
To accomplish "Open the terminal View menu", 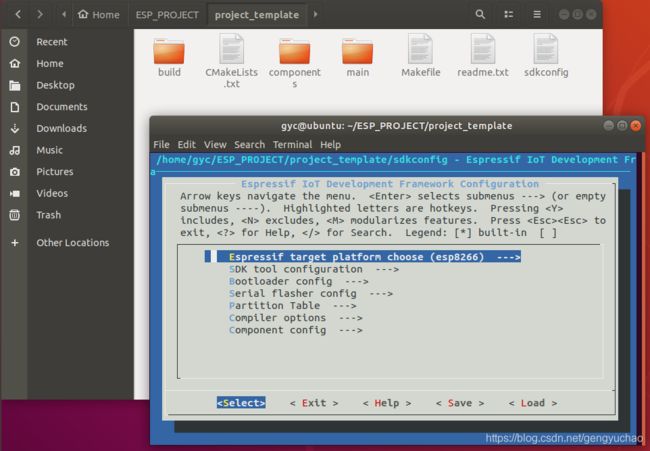I will [215, 145].
